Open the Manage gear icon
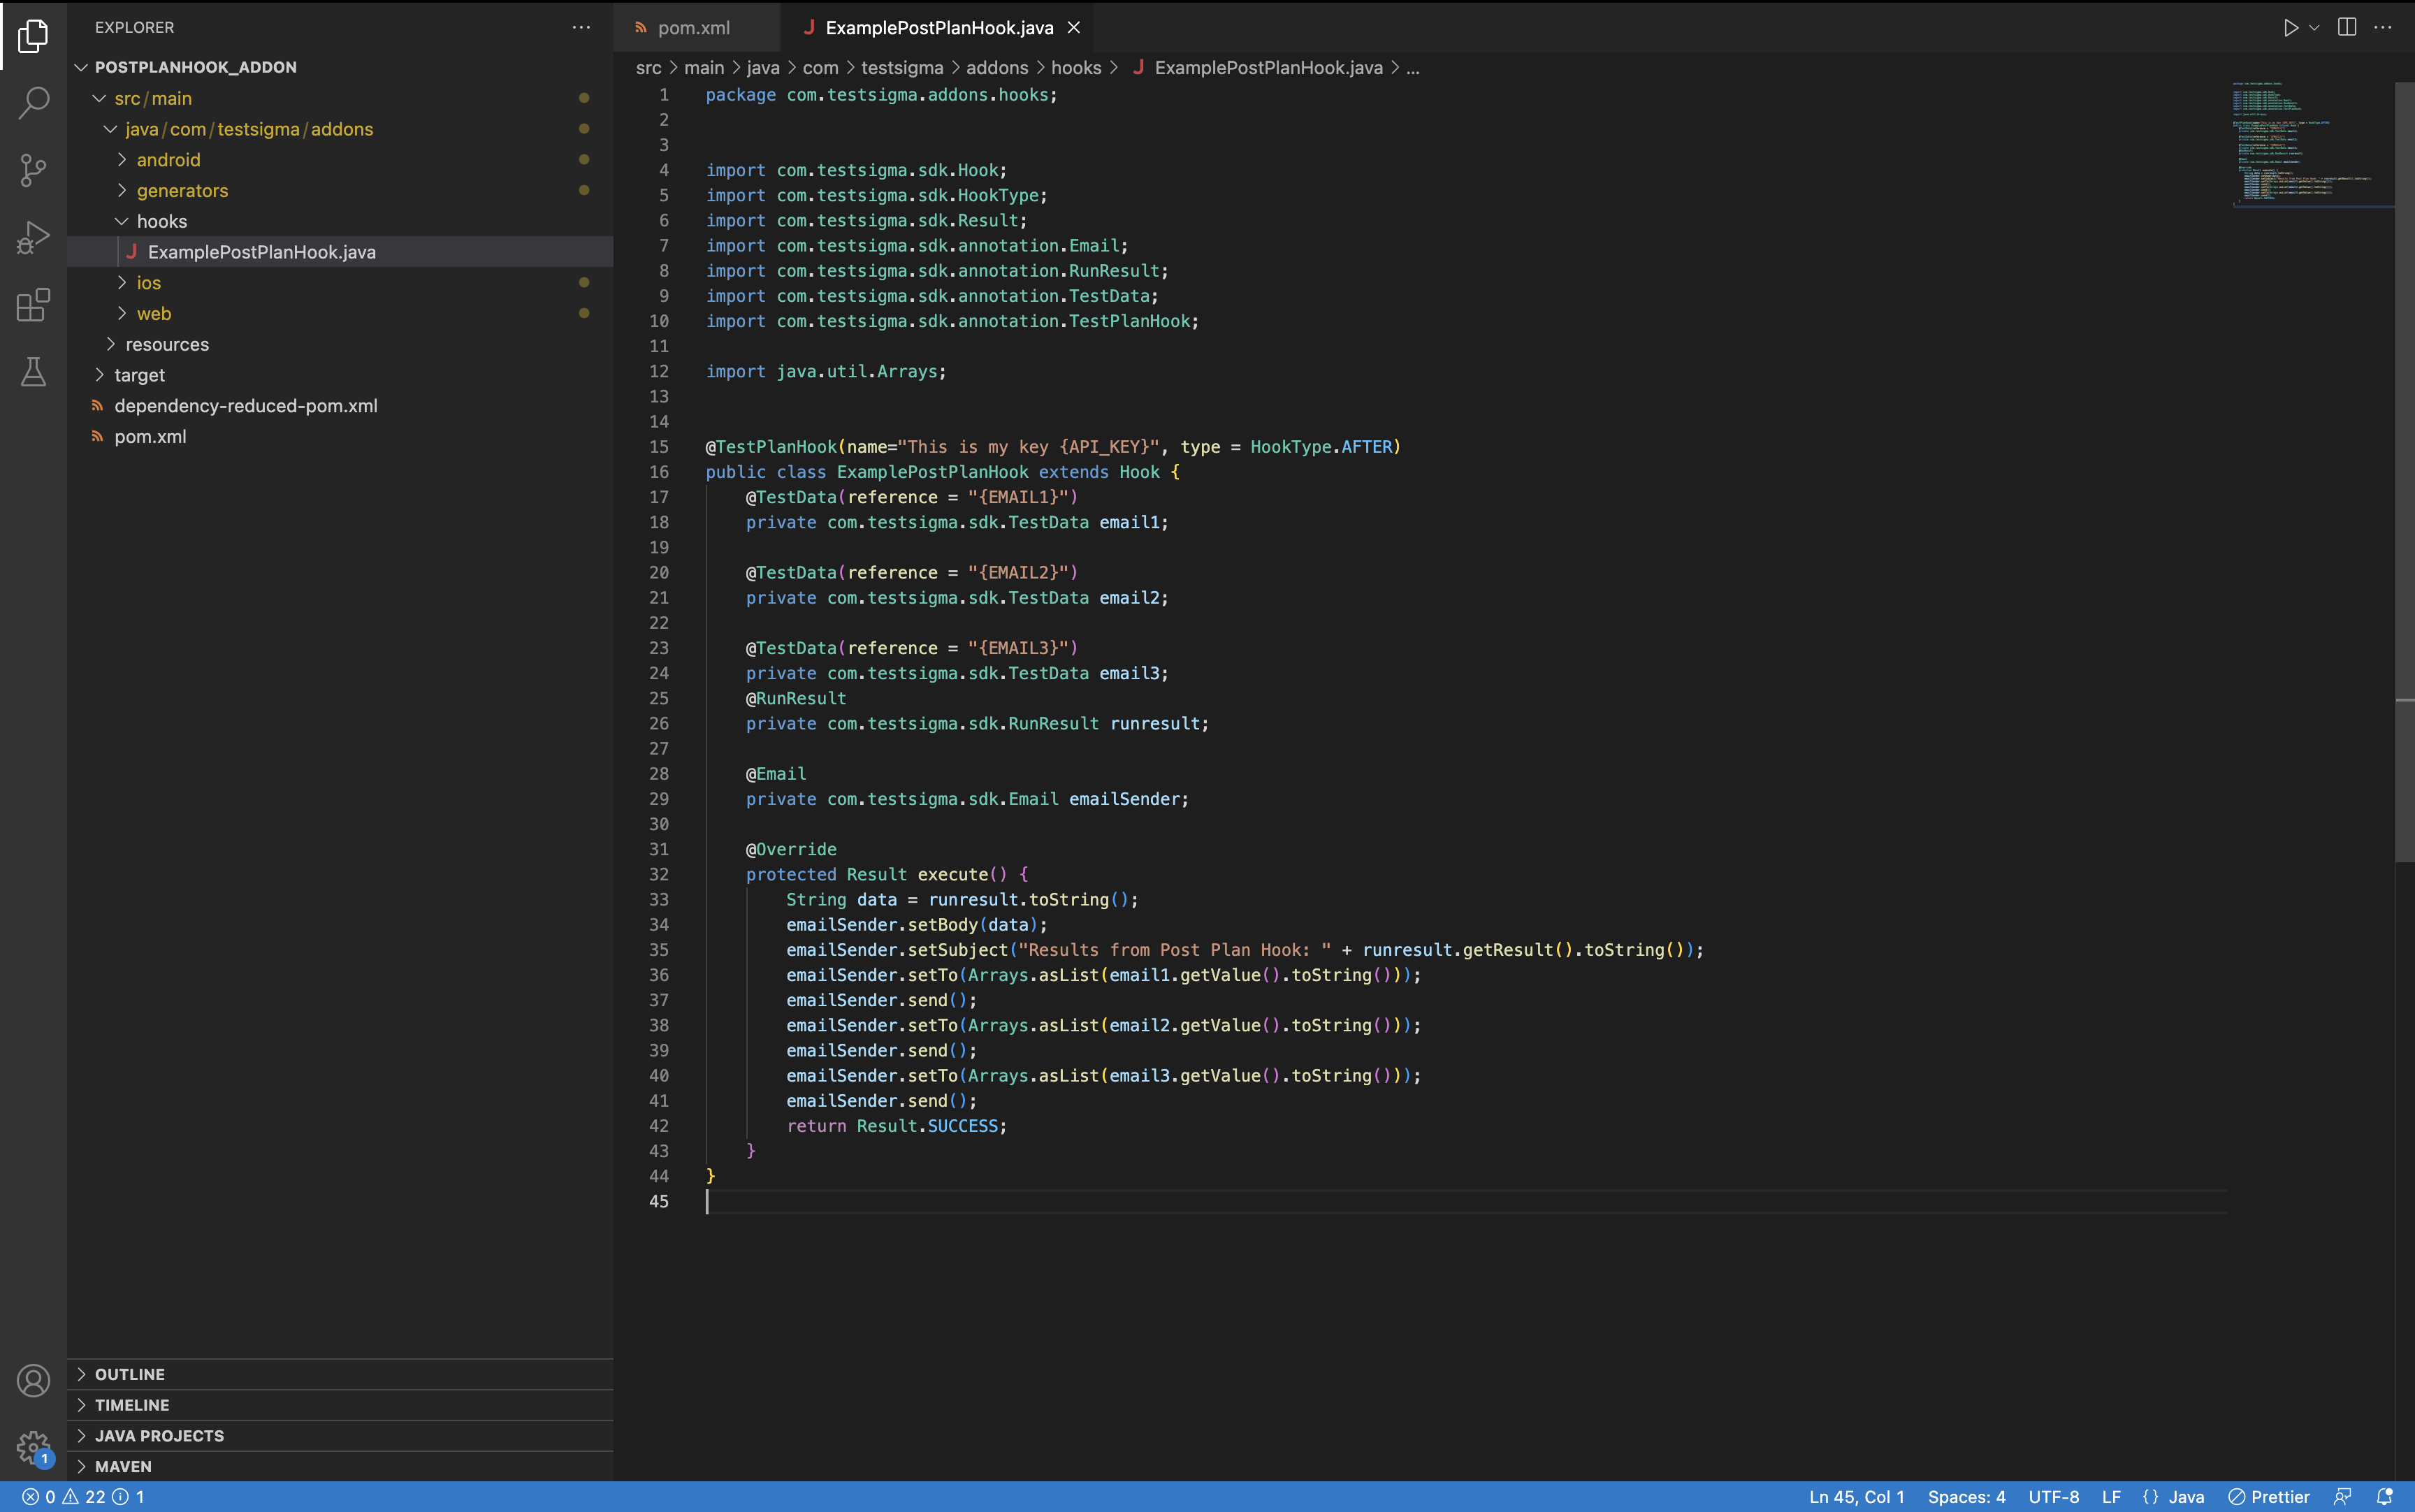This screenshot has height=1512, width=2415. (33, 1447)
